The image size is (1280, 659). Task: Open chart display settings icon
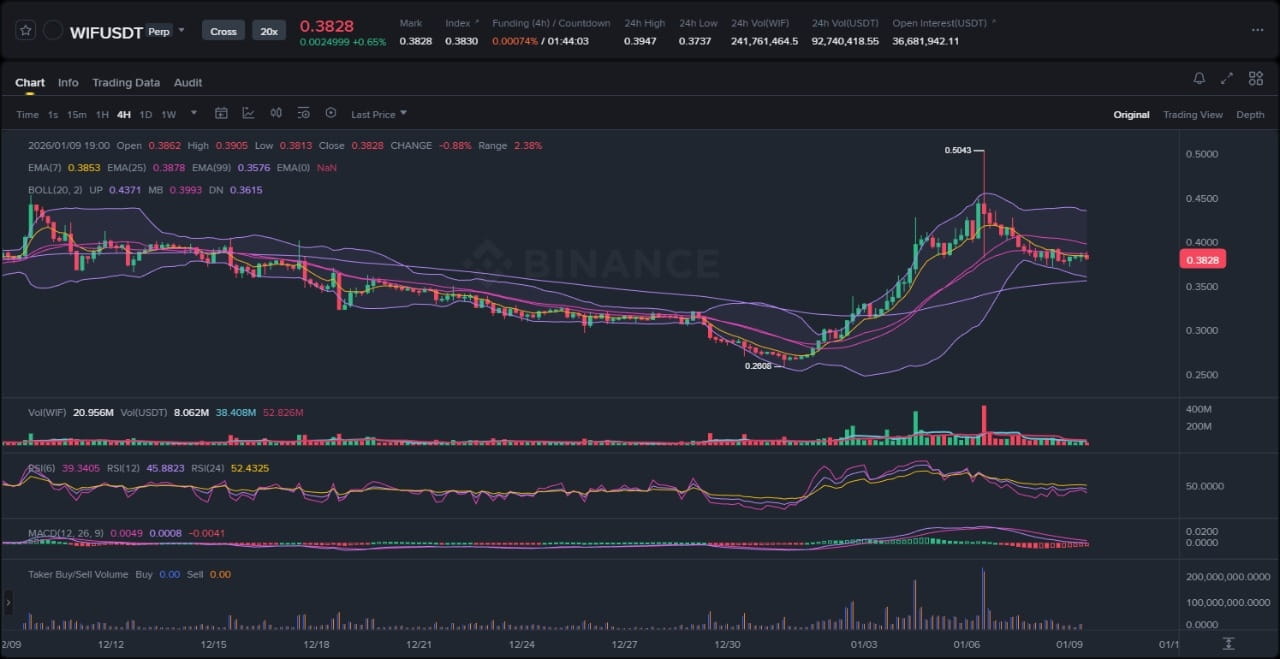pos(303,113)
